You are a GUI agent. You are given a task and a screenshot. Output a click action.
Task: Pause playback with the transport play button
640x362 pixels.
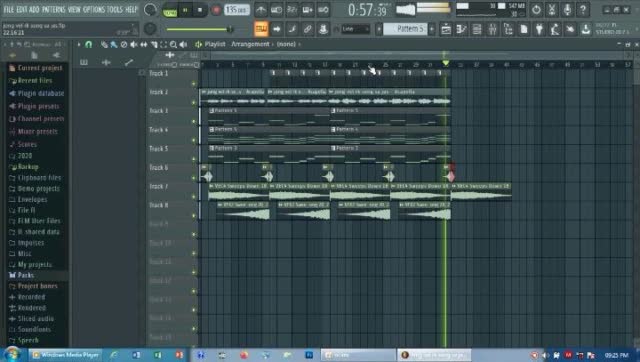pos(185,10)
